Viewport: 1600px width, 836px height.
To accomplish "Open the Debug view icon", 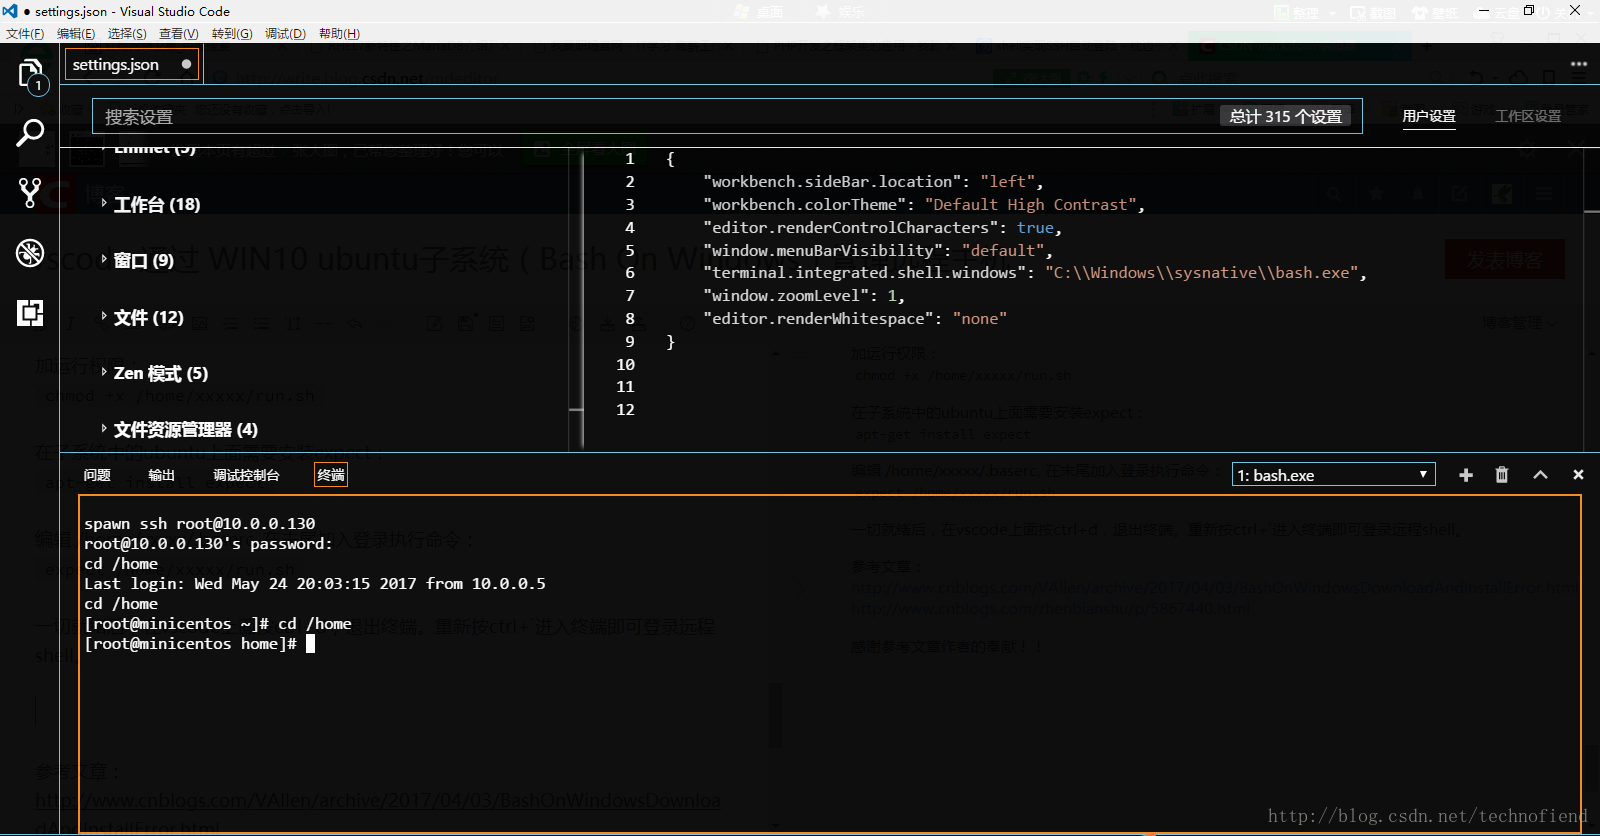I will pos(30,253).
